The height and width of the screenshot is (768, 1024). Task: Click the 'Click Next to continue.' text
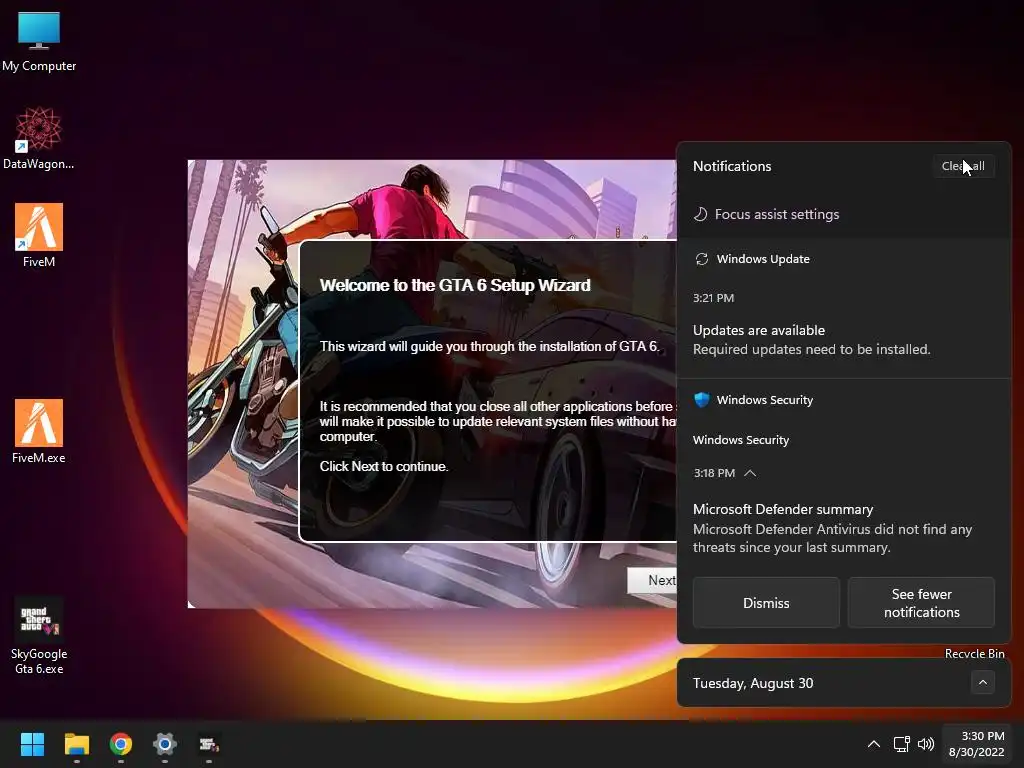coord(383,466)
